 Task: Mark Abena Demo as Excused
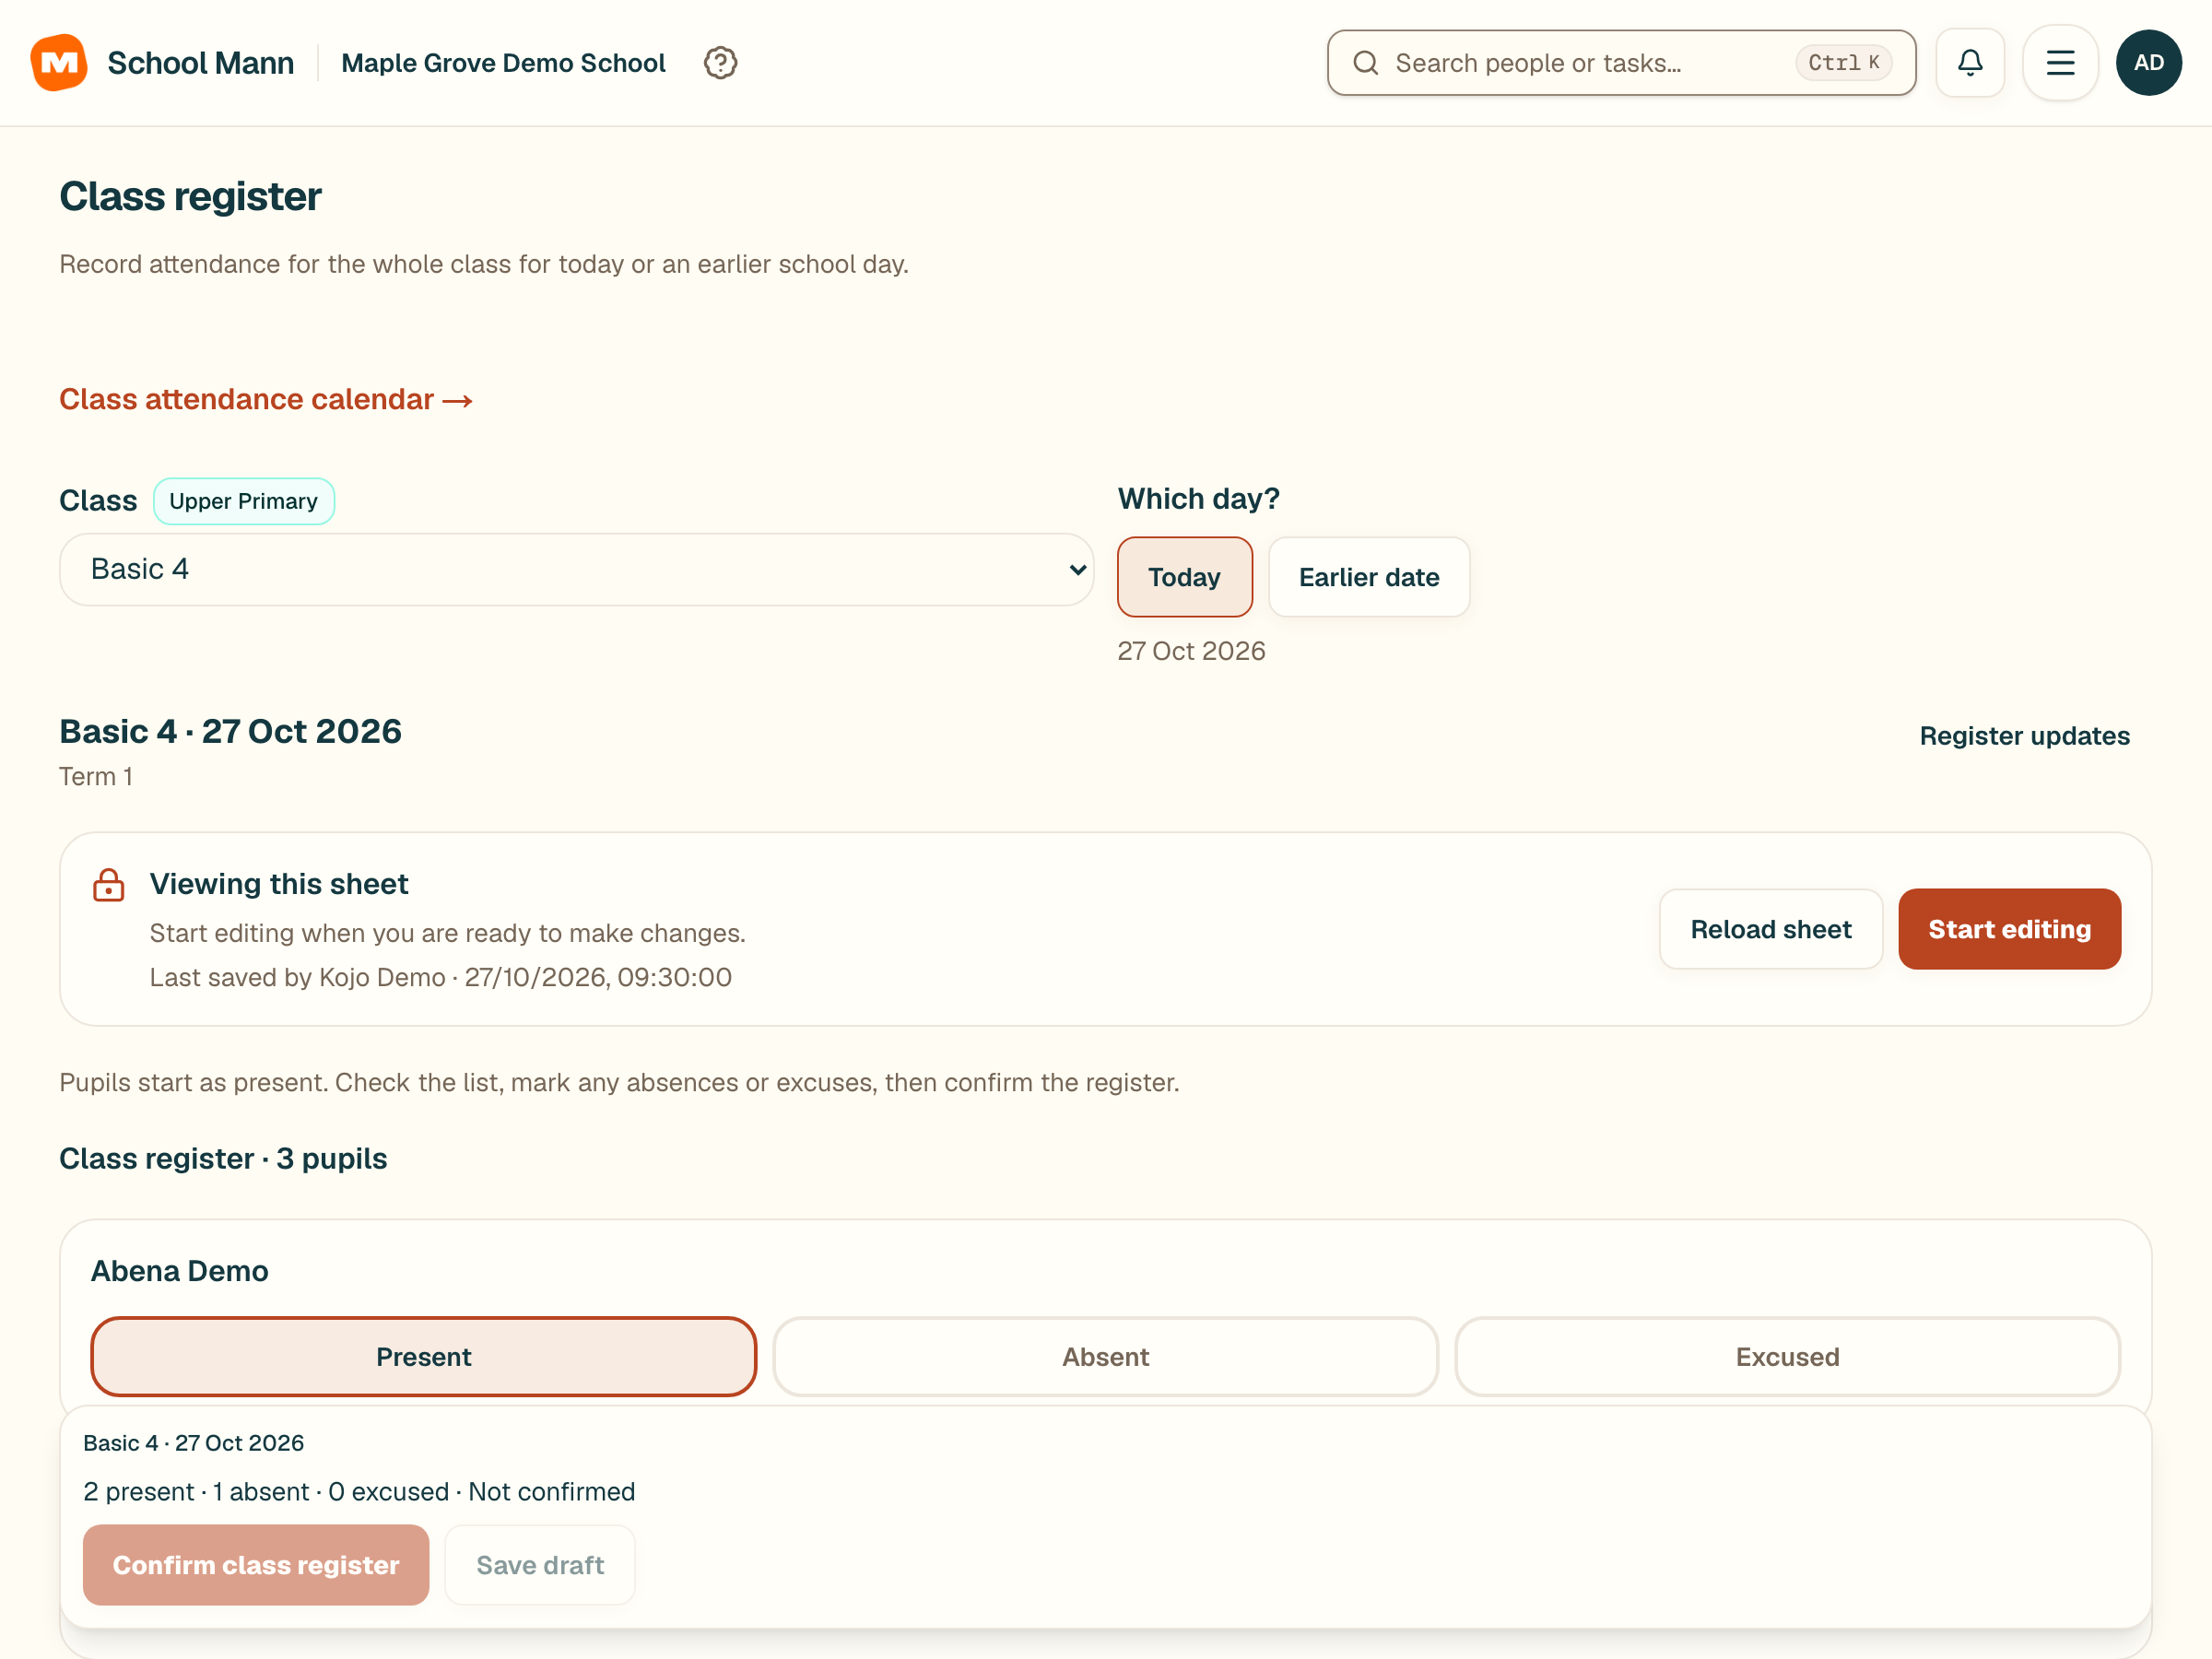[1786, 1356]
